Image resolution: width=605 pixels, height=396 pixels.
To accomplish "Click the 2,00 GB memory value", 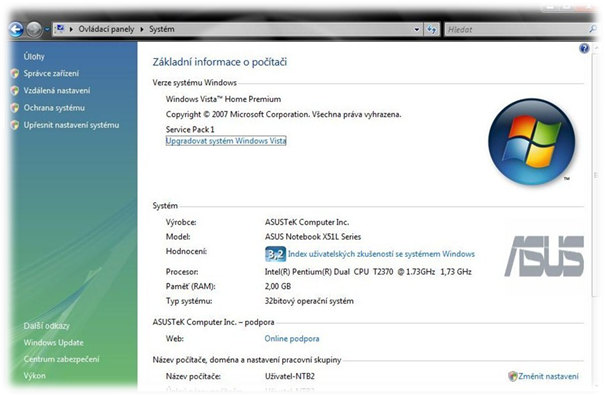I will pyautogui.click(x=278, y=286).
